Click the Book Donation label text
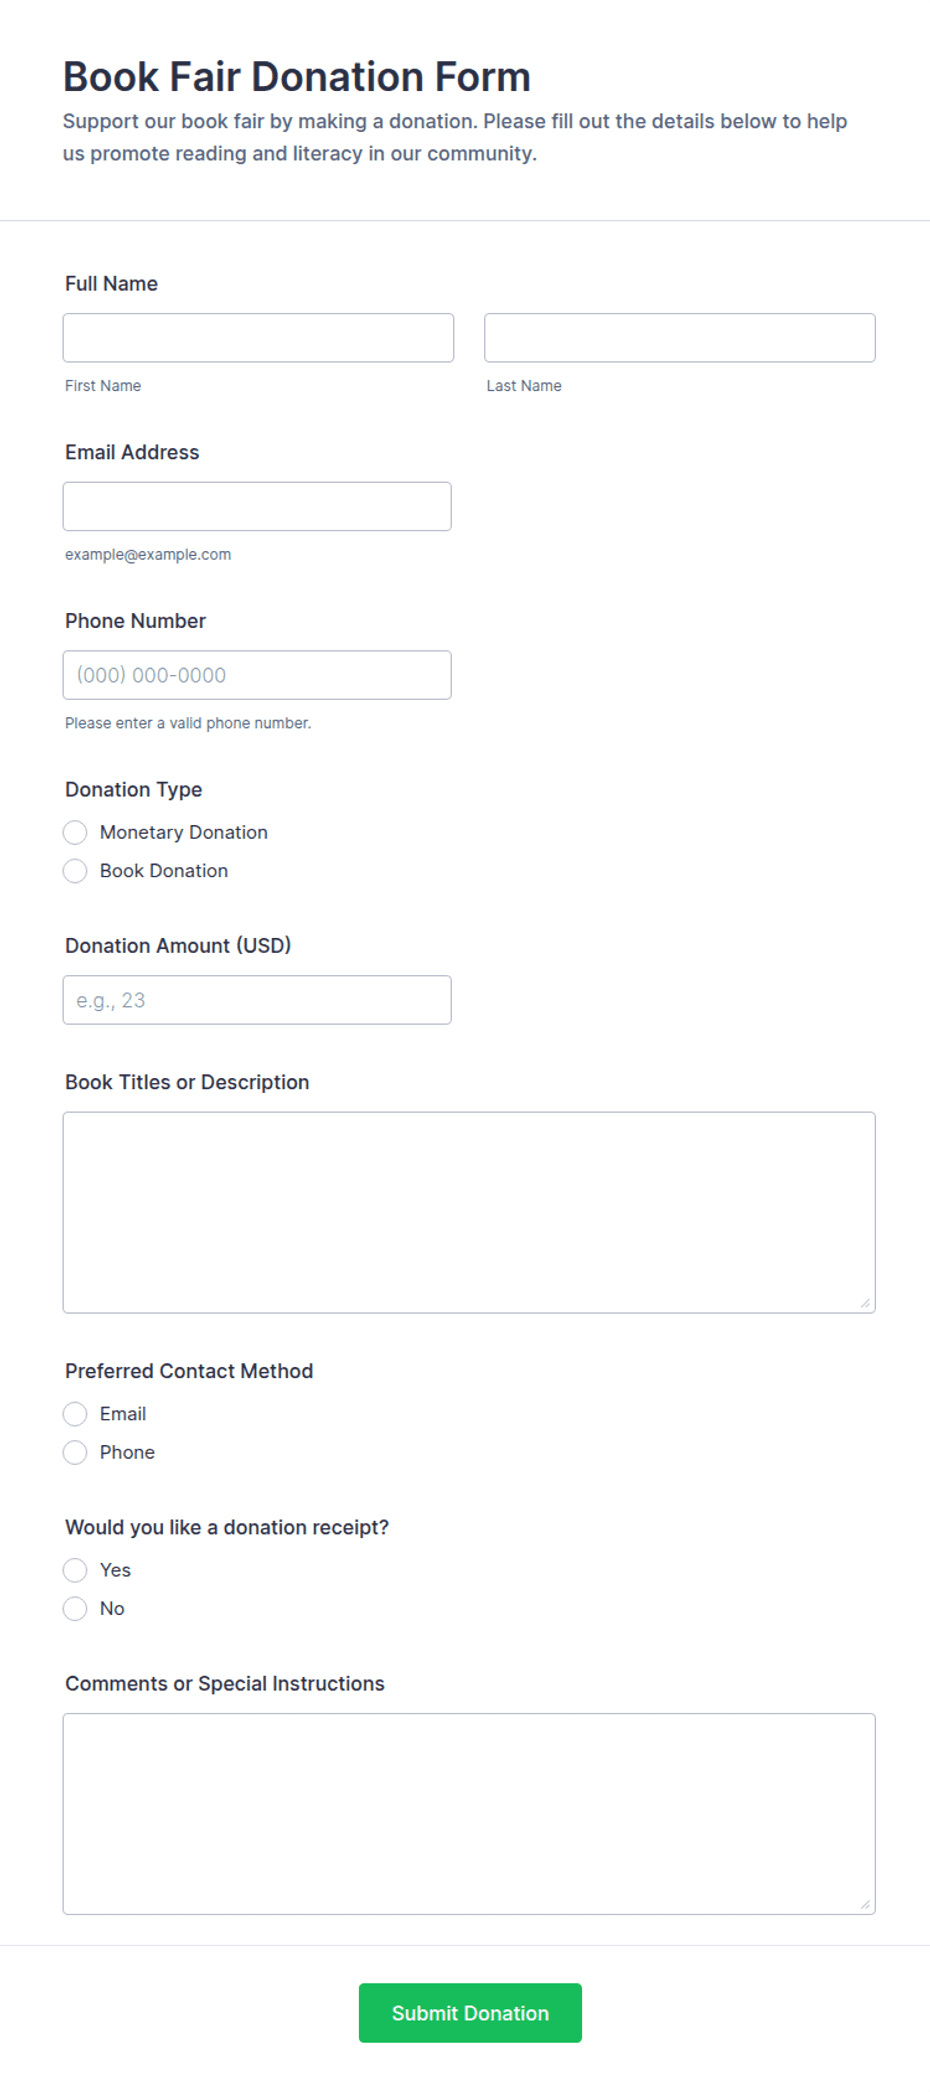The image size is (930, 2092). tap(164, 871)
